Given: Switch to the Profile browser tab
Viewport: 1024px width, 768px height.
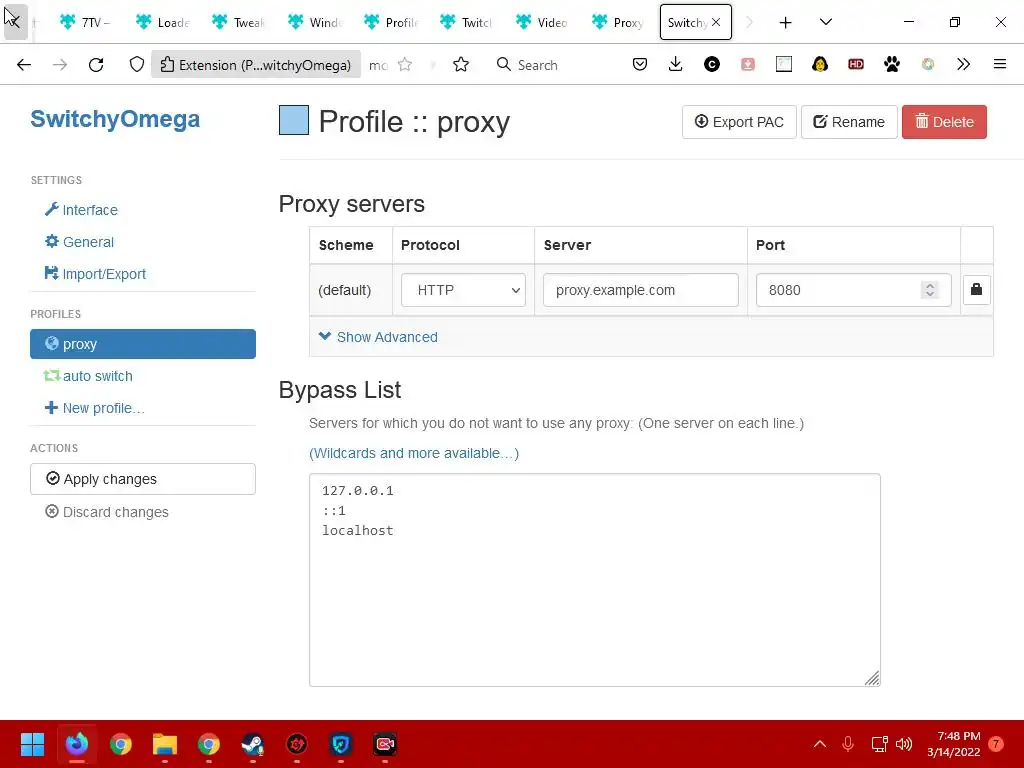Looking at the screenshot, I should pos(391,22).
